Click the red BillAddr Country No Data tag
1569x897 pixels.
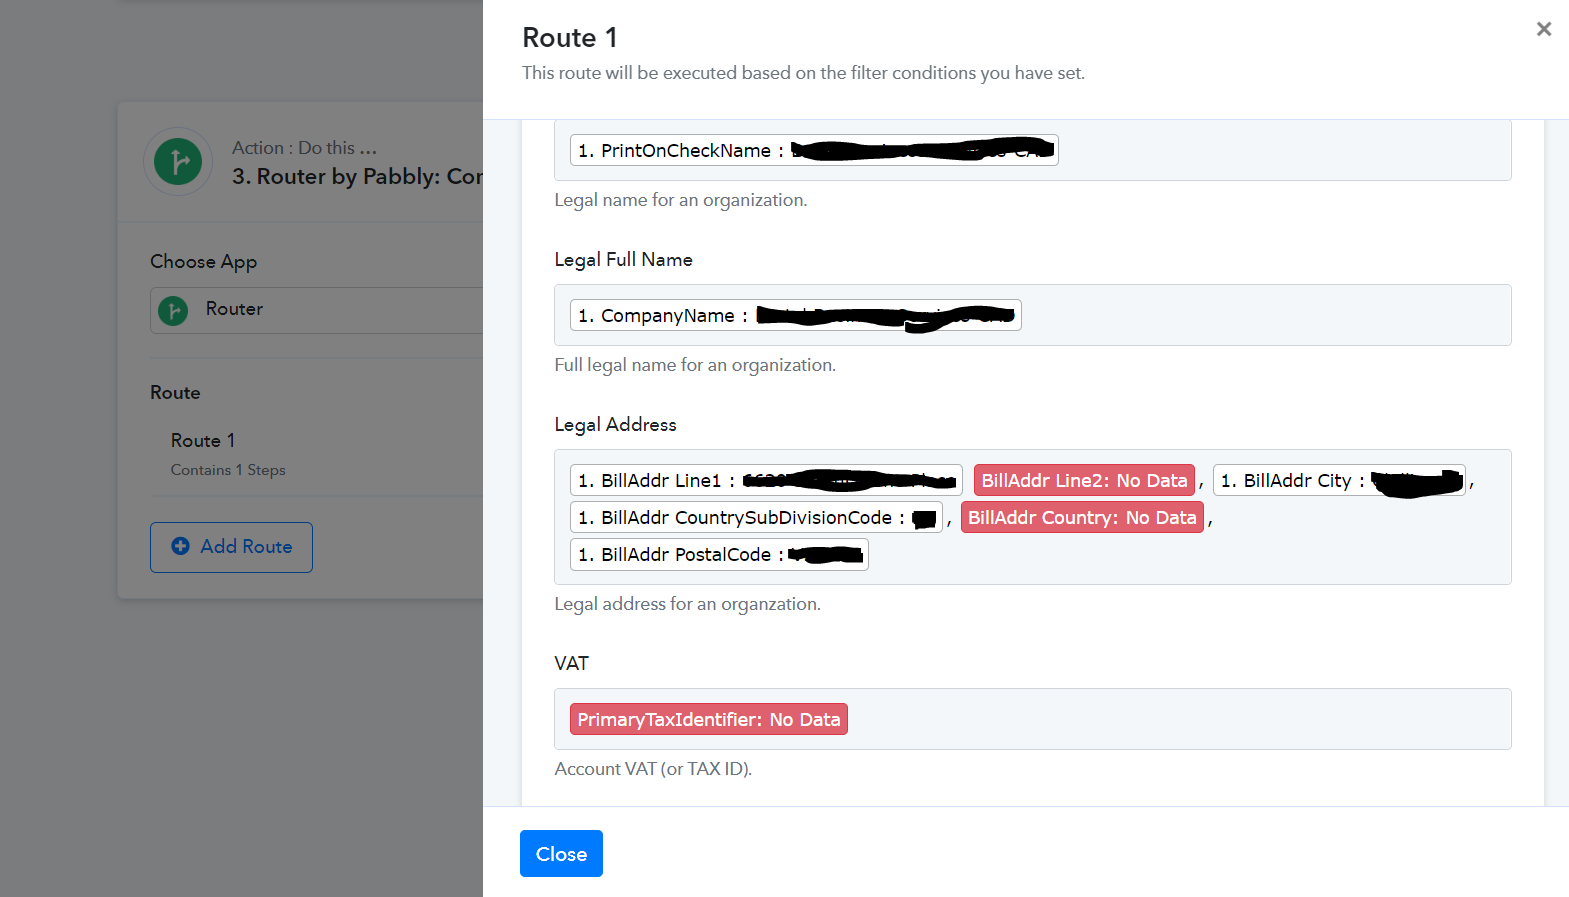click(1082, 517)
